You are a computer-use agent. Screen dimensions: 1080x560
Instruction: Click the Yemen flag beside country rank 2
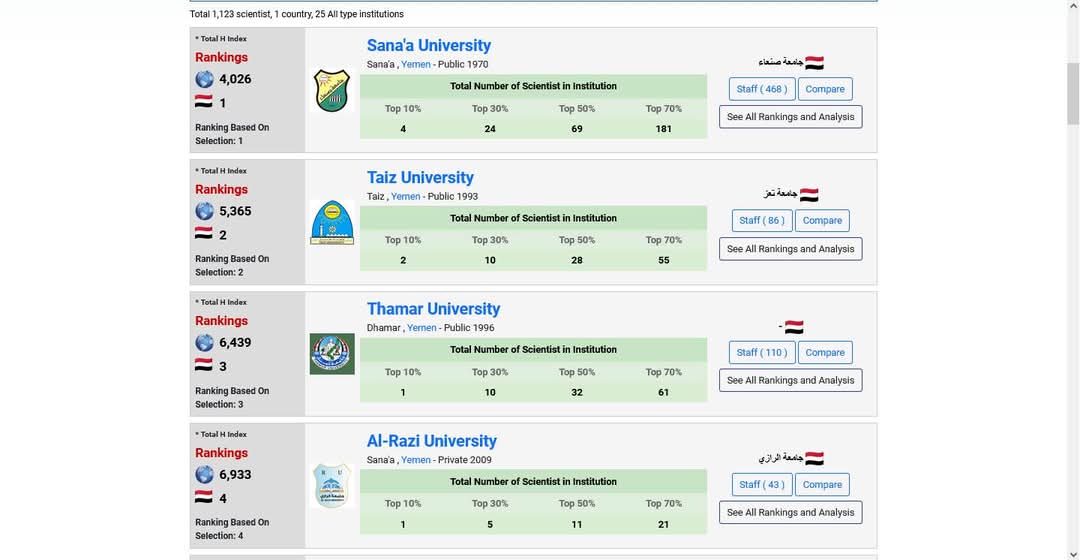point(203,234)
